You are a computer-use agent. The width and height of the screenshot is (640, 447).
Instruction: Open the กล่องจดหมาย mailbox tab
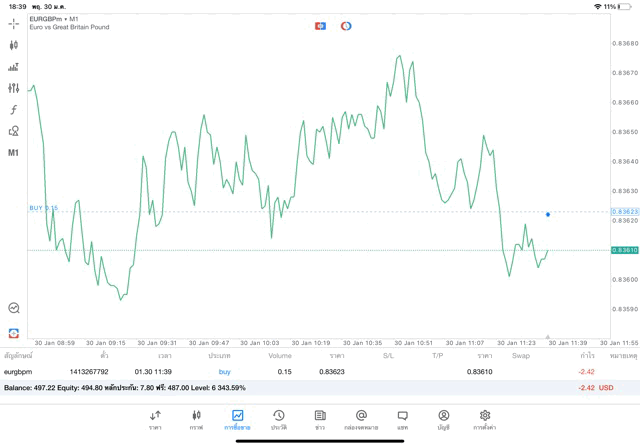[361, 419]
